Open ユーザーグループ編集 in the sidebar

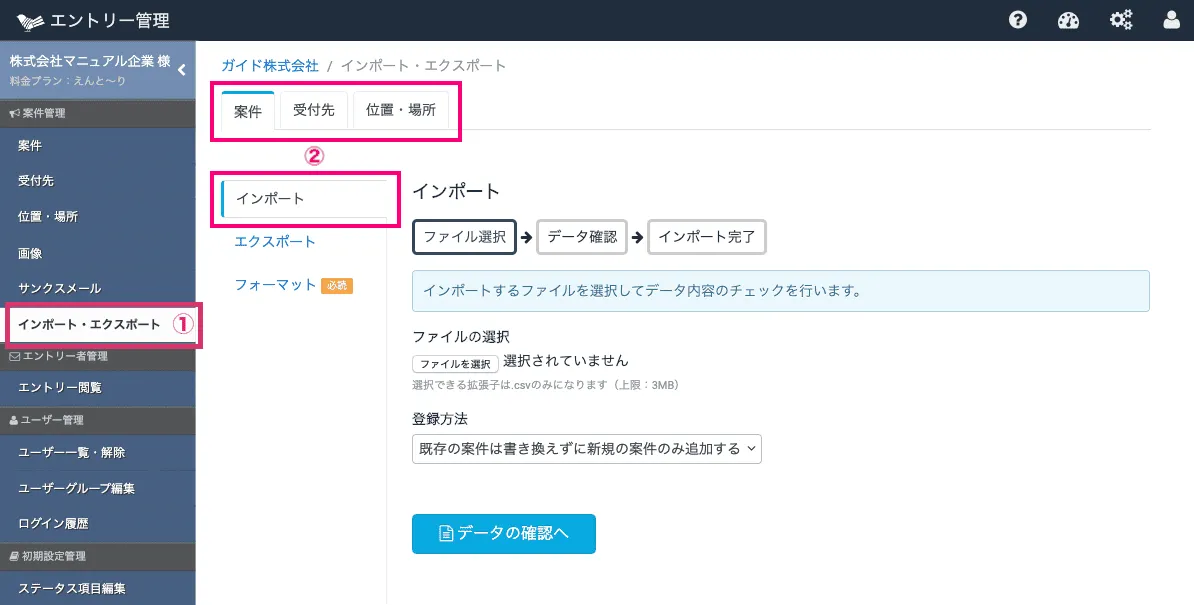(x=77, y=489)
